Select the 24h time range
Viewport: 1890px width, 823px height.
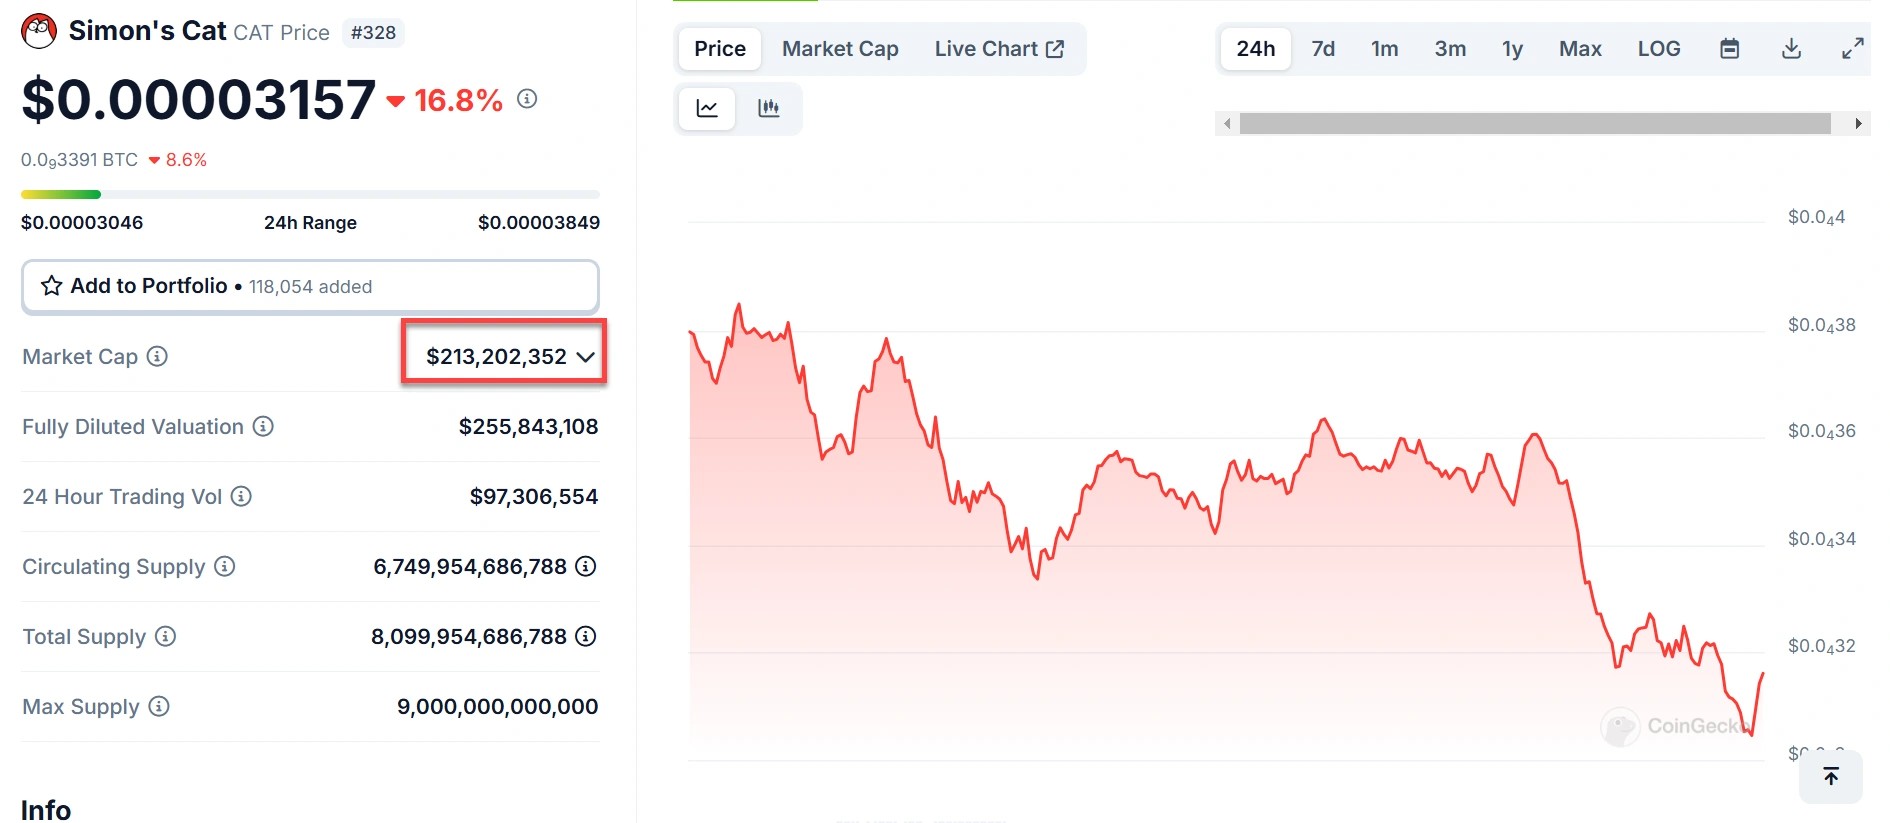click(x=1255, y=49)
